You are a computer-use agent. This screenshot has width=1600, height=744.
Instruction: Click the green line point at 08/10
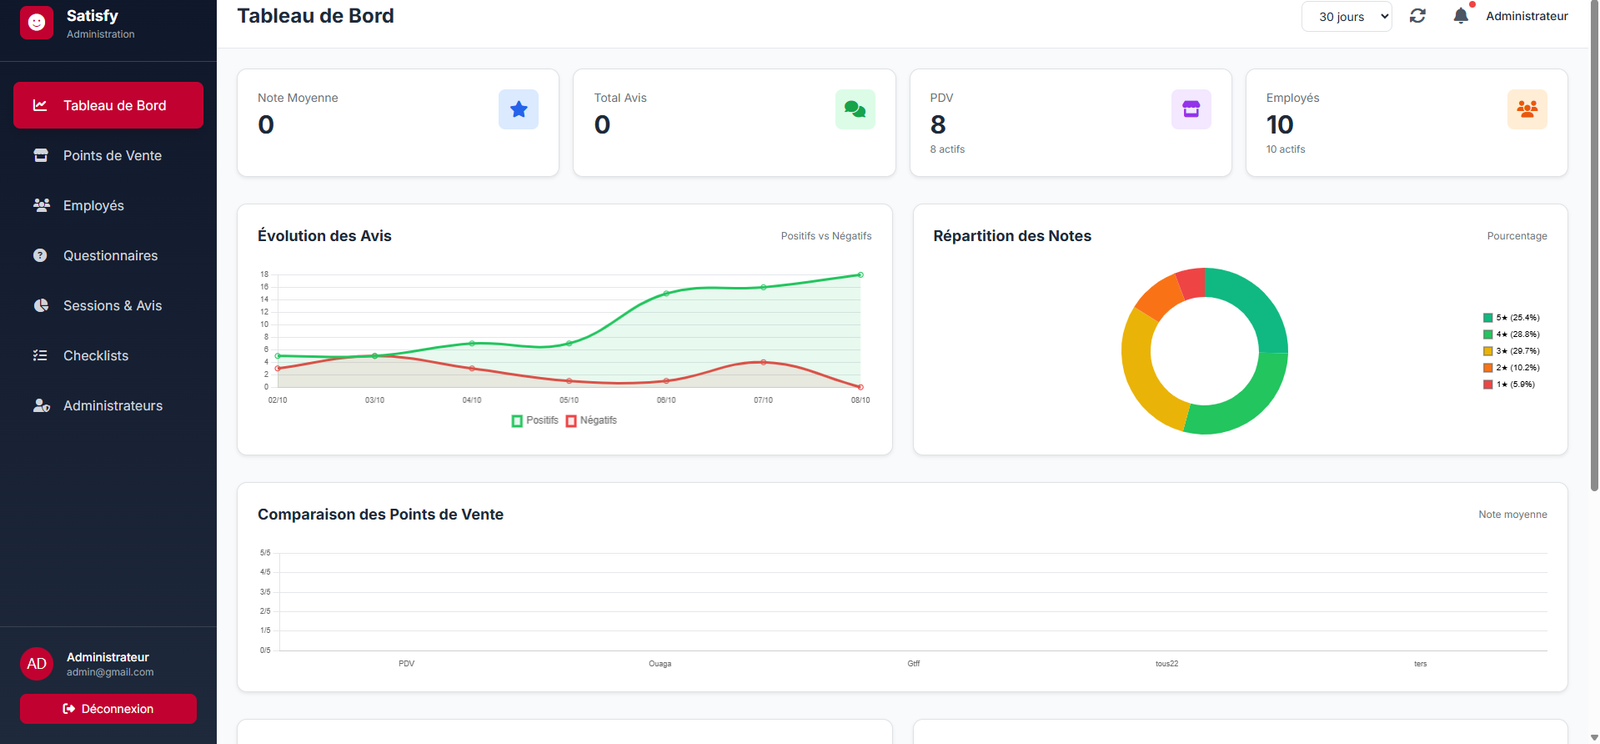pos(860,275)
